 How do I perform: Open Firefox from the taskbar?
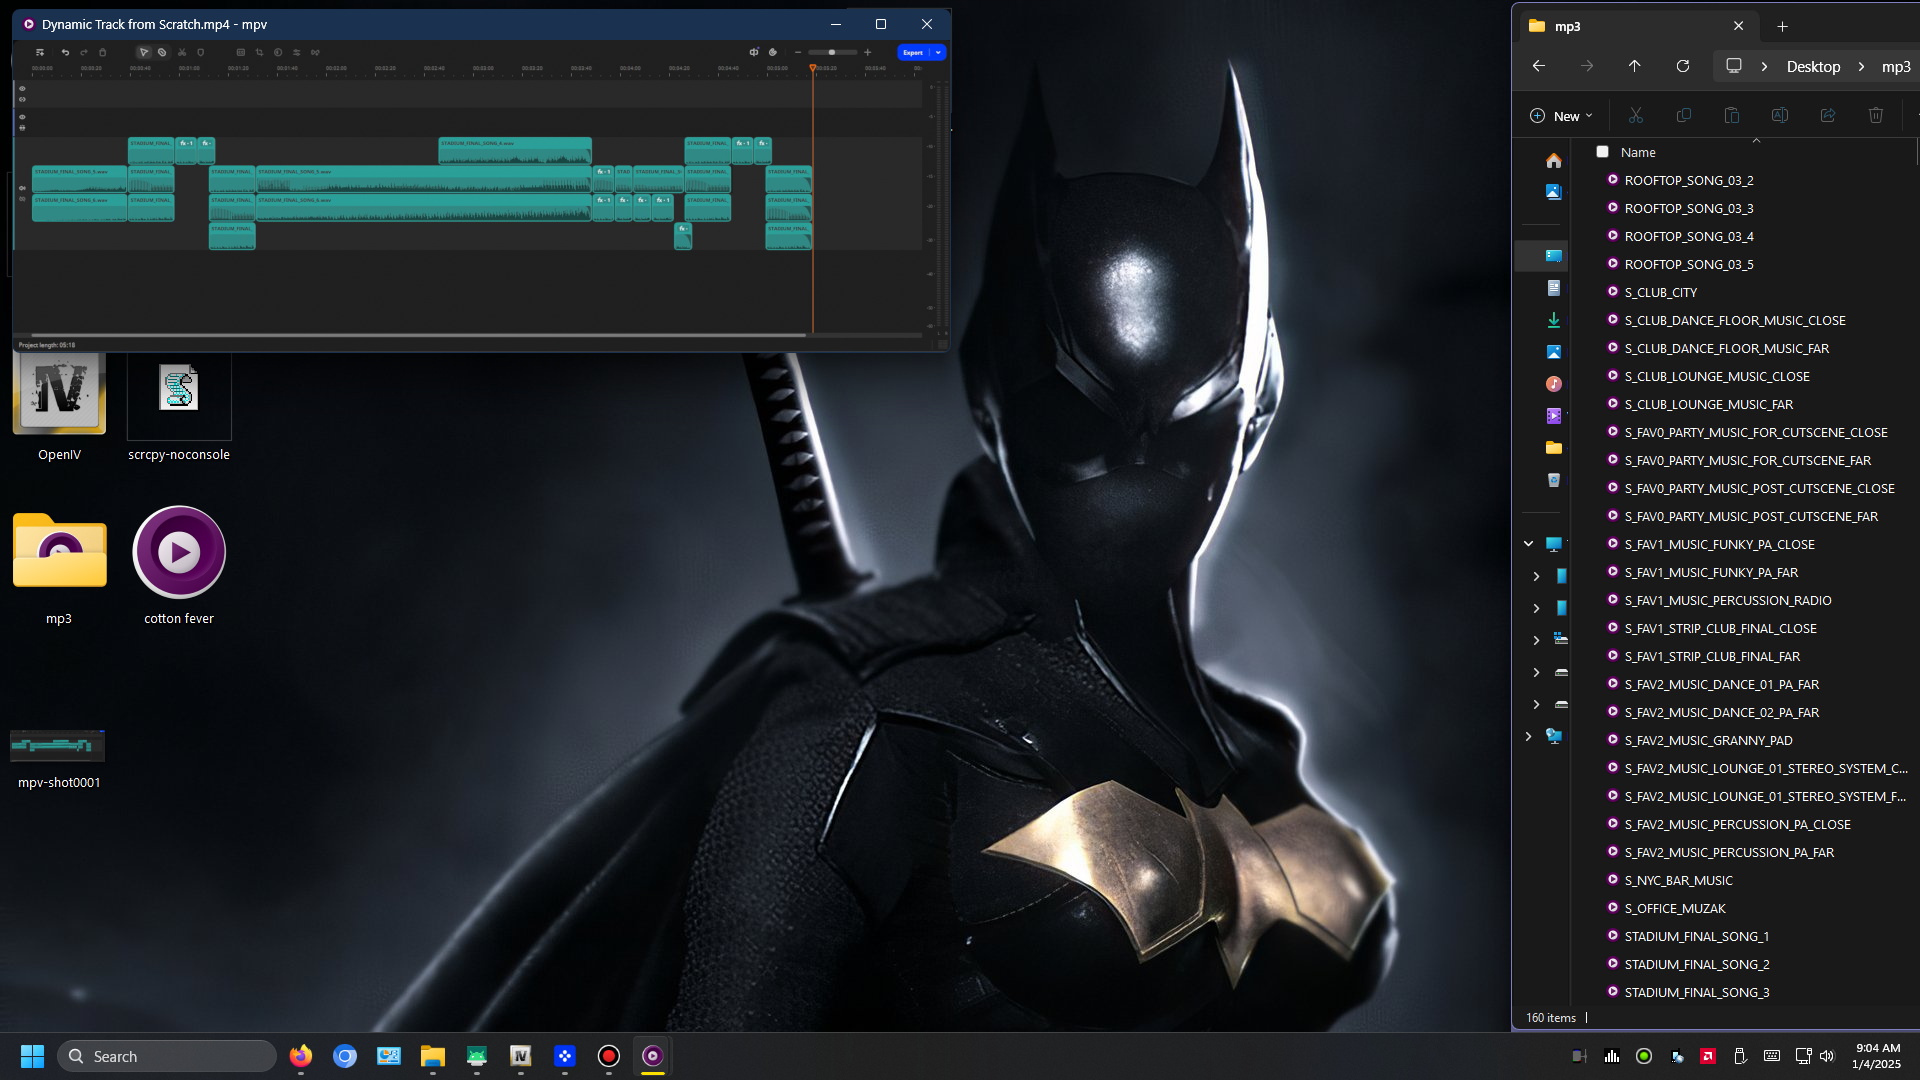(301, 1056)
